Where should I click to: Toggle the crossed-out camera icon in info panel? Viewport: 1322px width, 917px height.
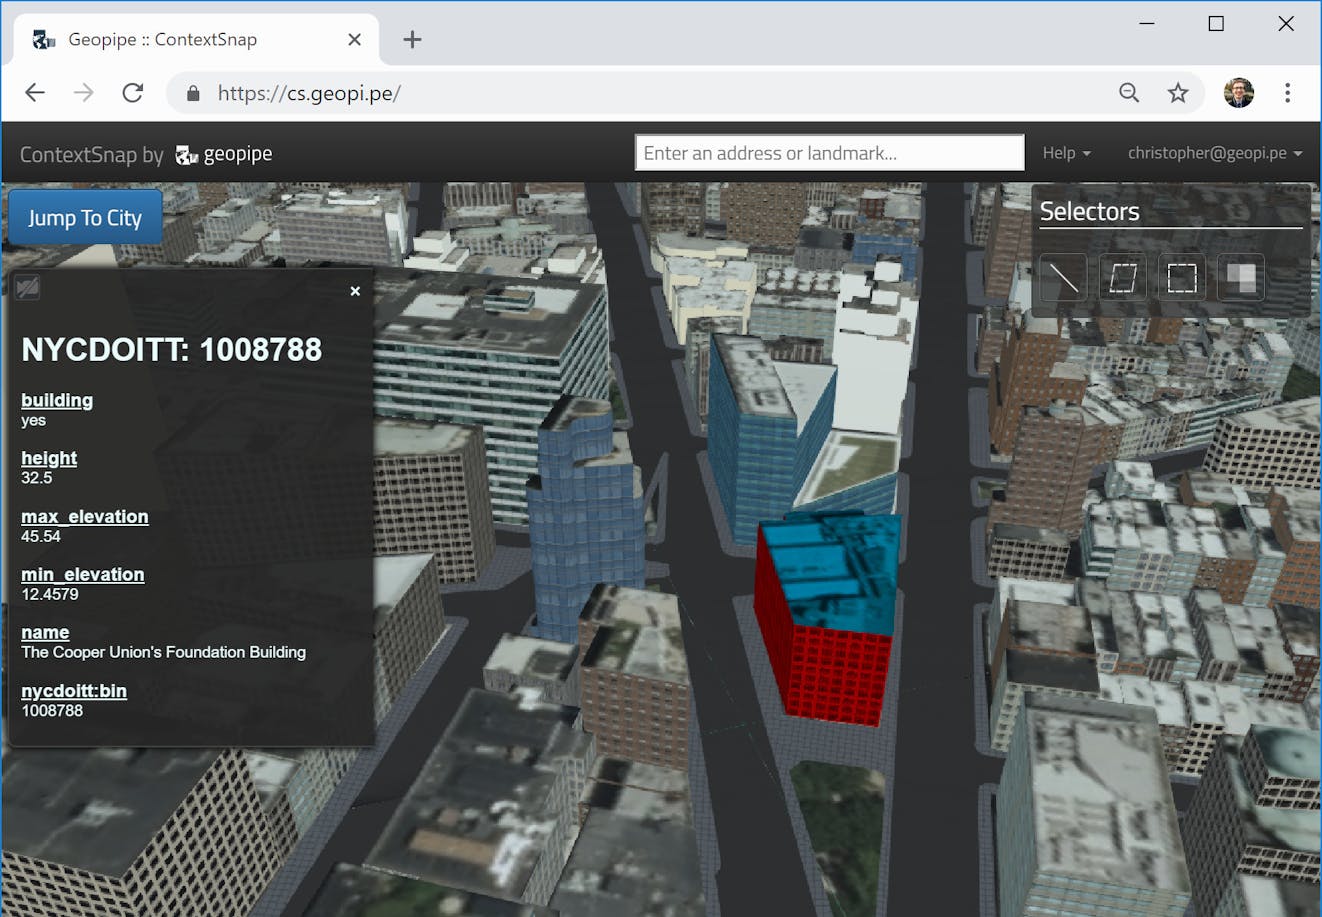coord(27,288)
